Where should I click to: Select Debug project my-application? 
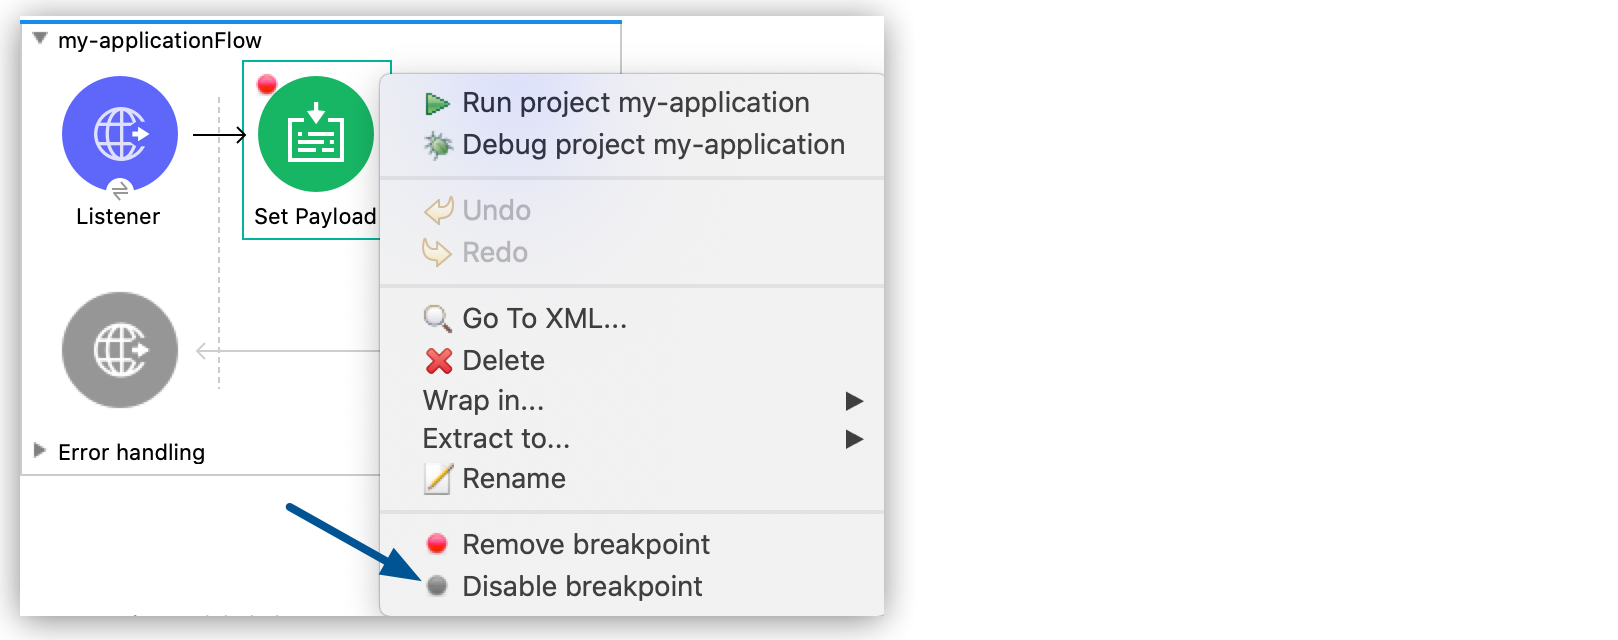click(x=652, y=144)
